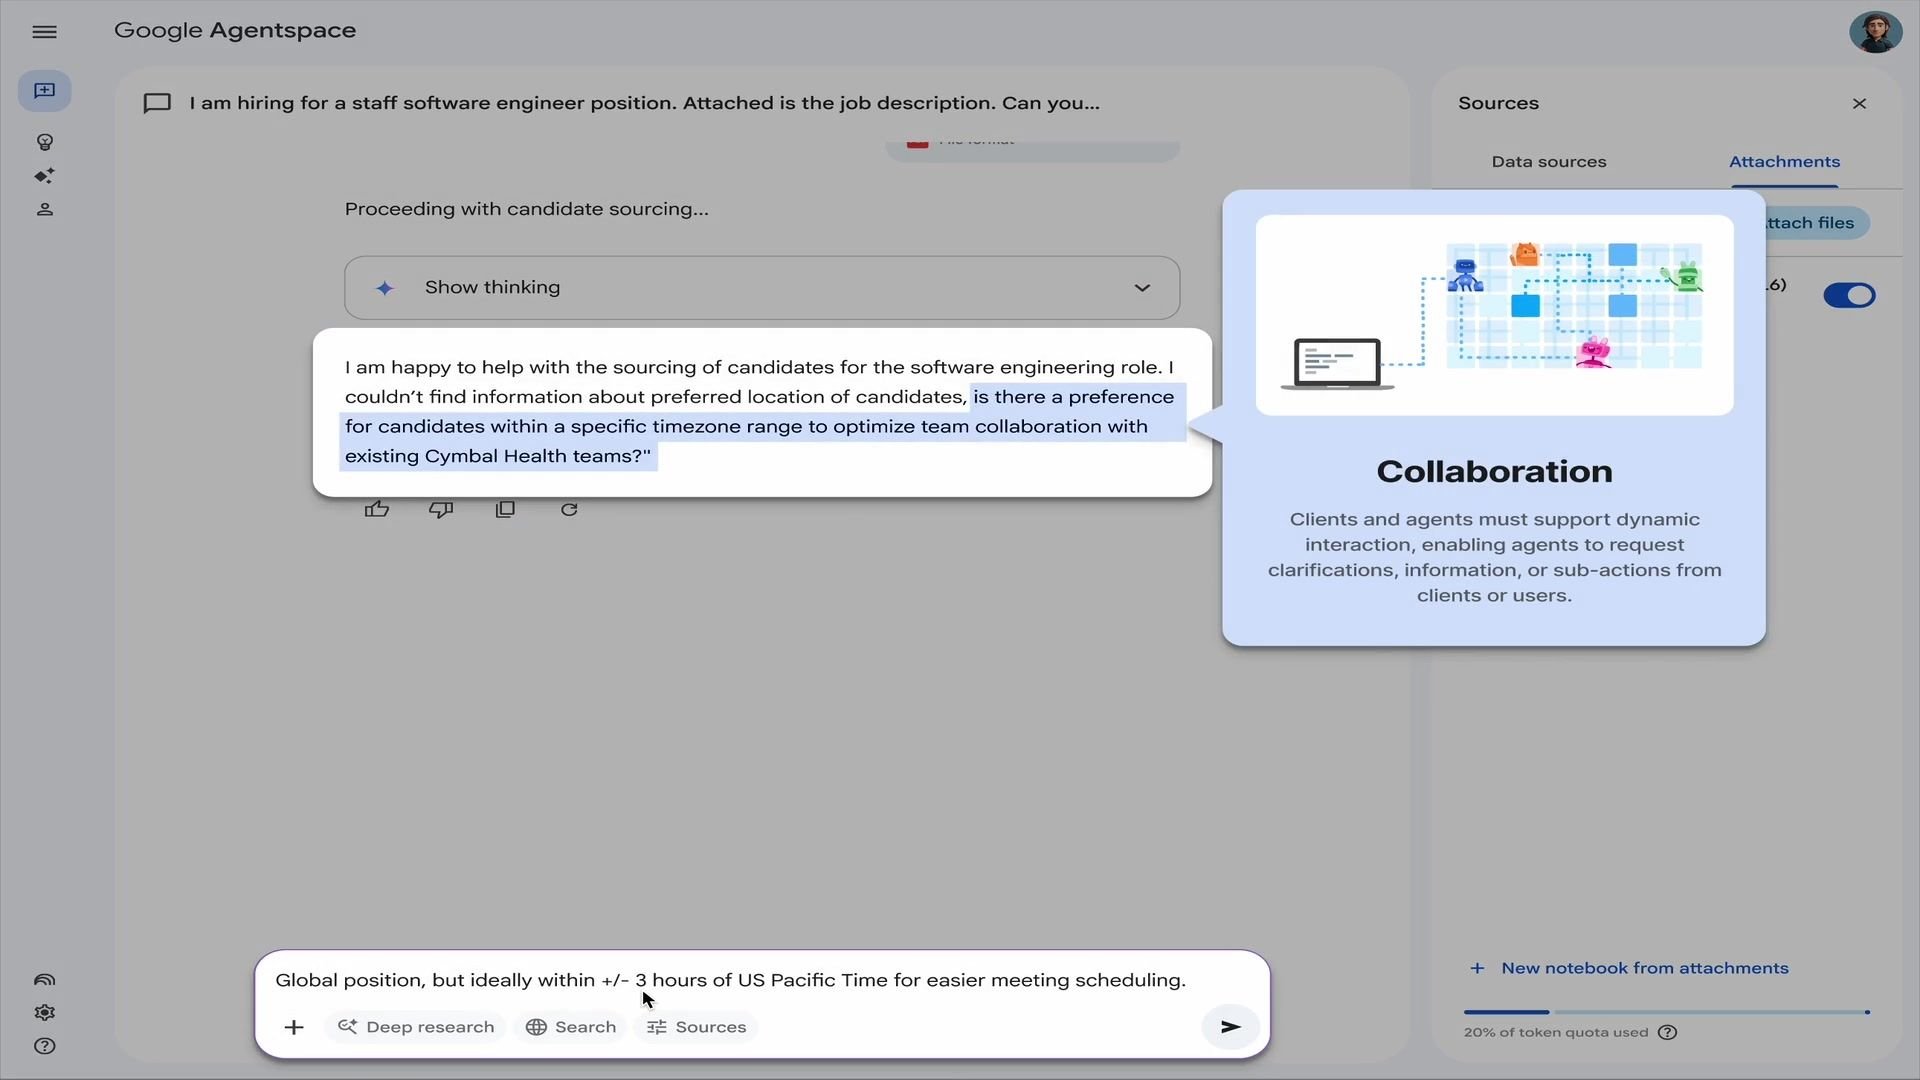Click the thumbs down feedback icon
Screen dimensions: 1920x1080
point(441,510)
